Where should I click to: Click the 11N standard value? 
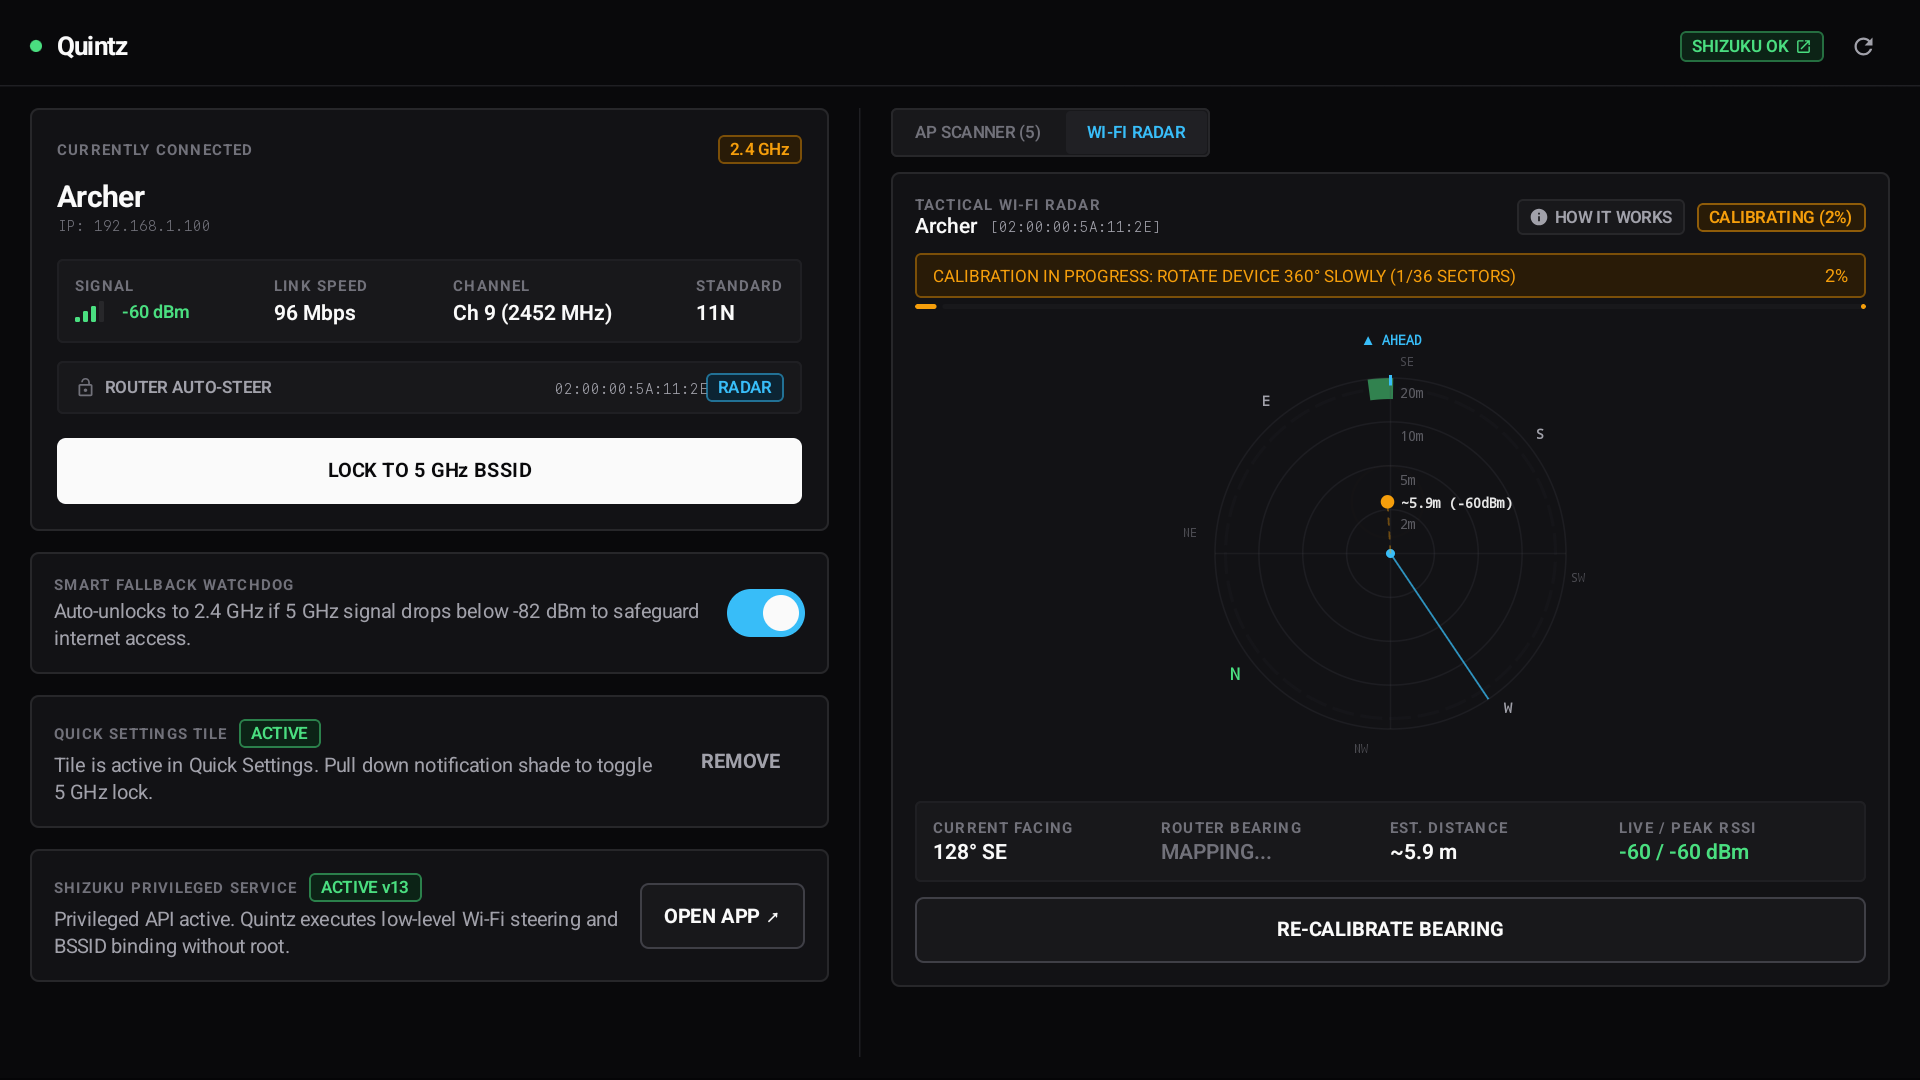point(716,313)
